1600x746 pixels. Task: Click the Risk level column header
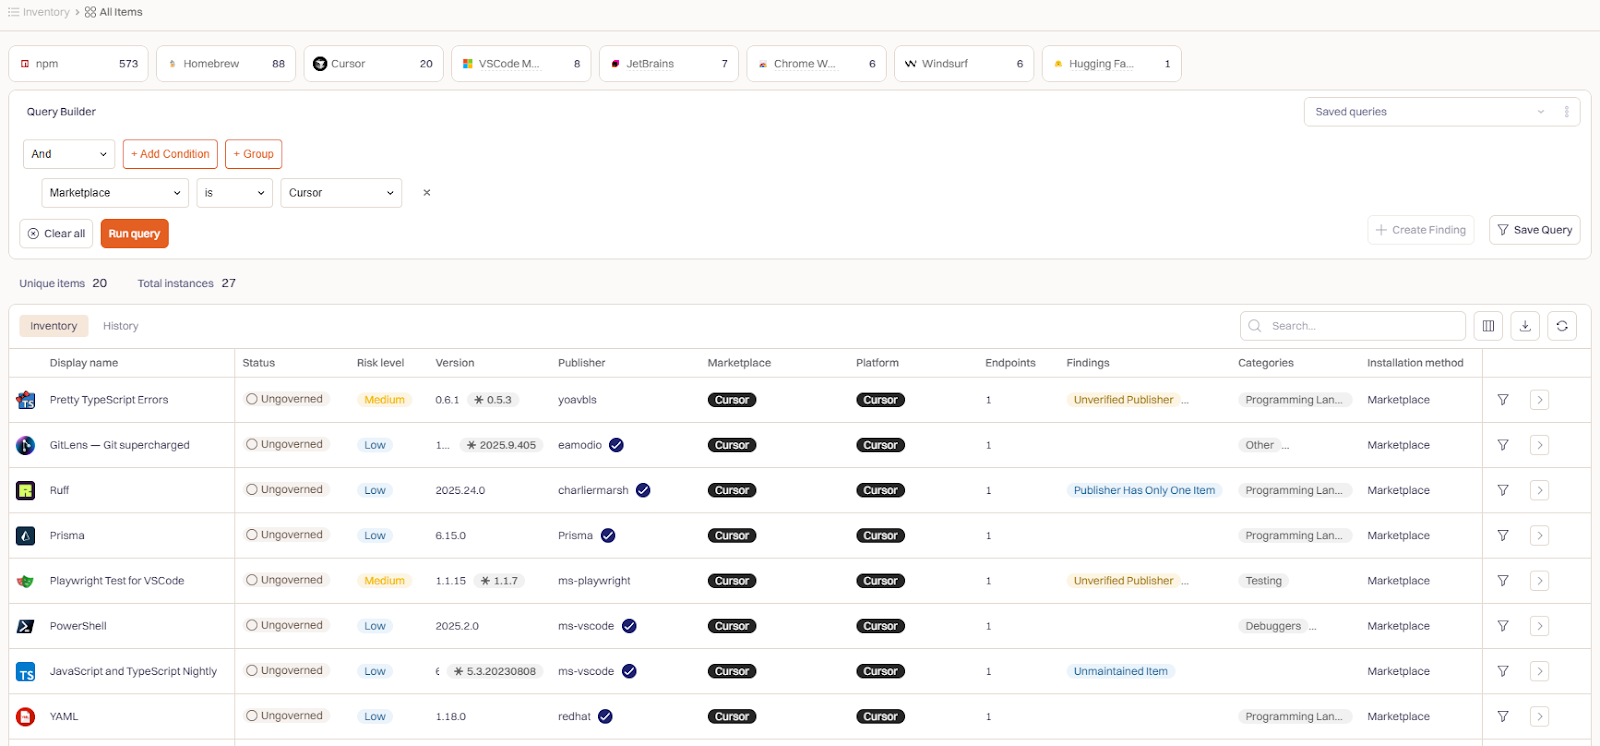coord(381,363)
